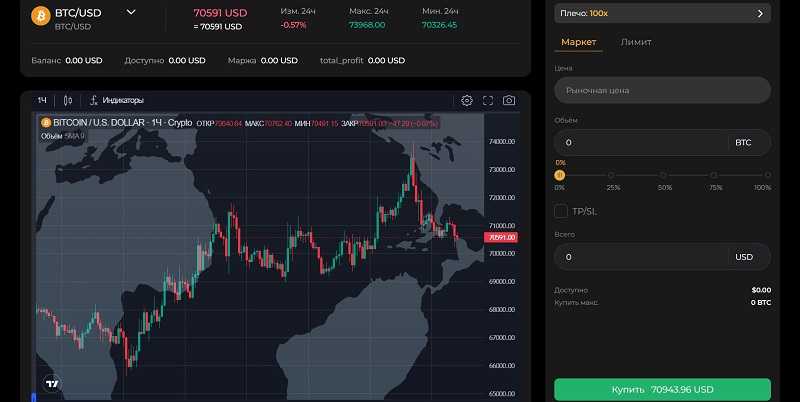800x402 pixels.
Task: Move the volume slider to 50%
Action: pos(664,175)
